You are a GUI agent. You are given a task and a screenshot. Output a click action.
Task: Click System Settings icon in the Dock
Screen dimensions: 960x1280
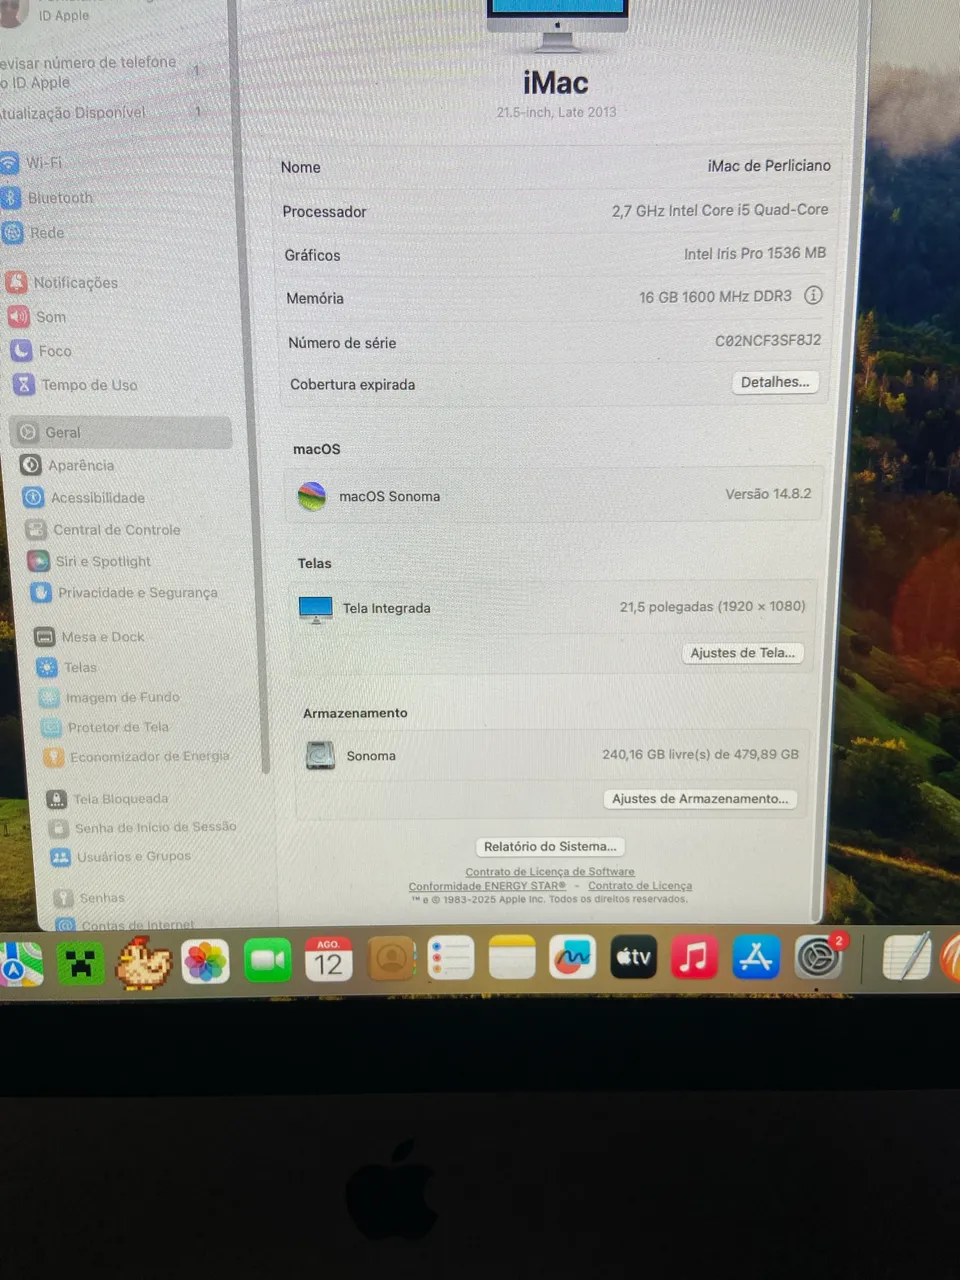(x=819, y=957)
